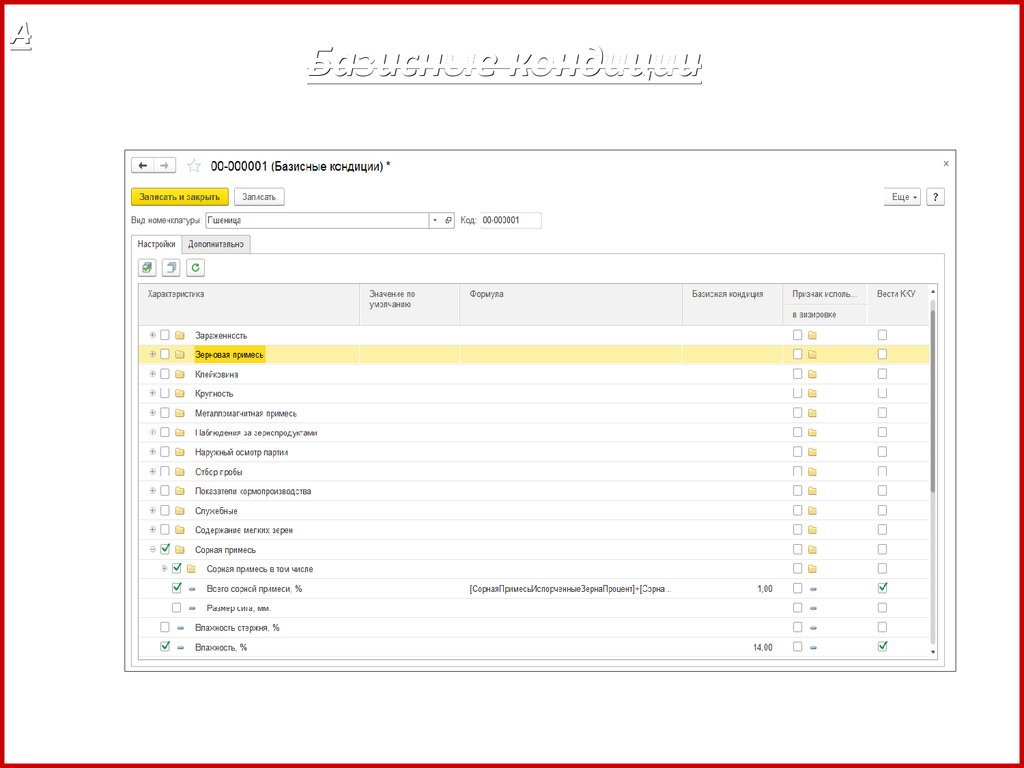Click the check all items toolbar icon
Image resolution: width=1024 pixels, height=768 pixels.
pyautogui.click(x=147, y=267)
